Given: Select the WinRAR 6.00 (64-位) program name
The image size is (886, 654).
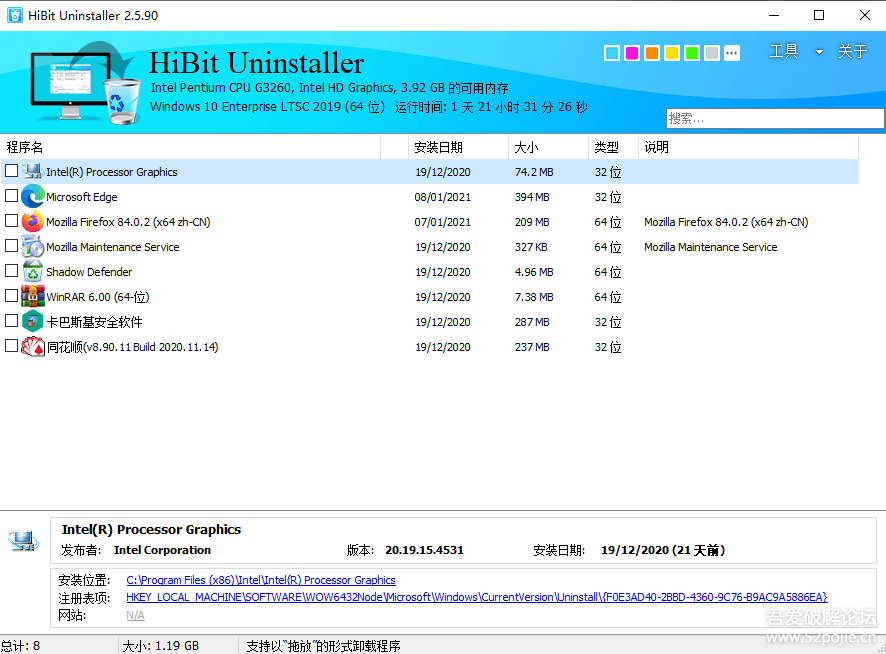Looking at the screenshot, I should (x=98, y=297).
